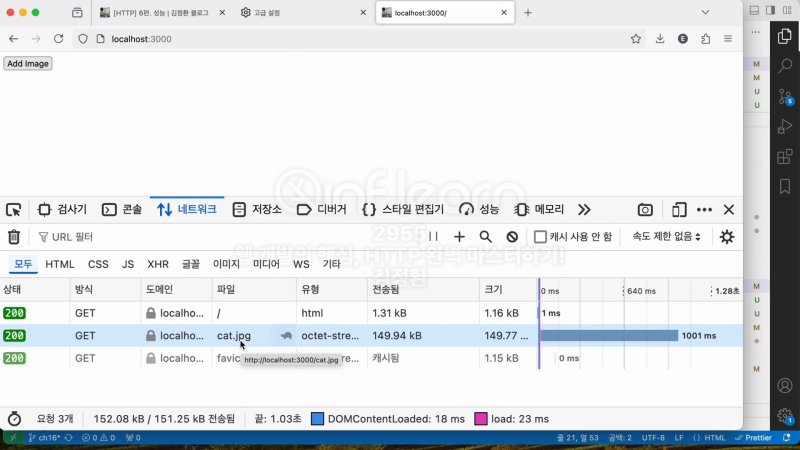800x450 pixels.
Task: Bookmark this page with the star icon
Action: (635, 39)
